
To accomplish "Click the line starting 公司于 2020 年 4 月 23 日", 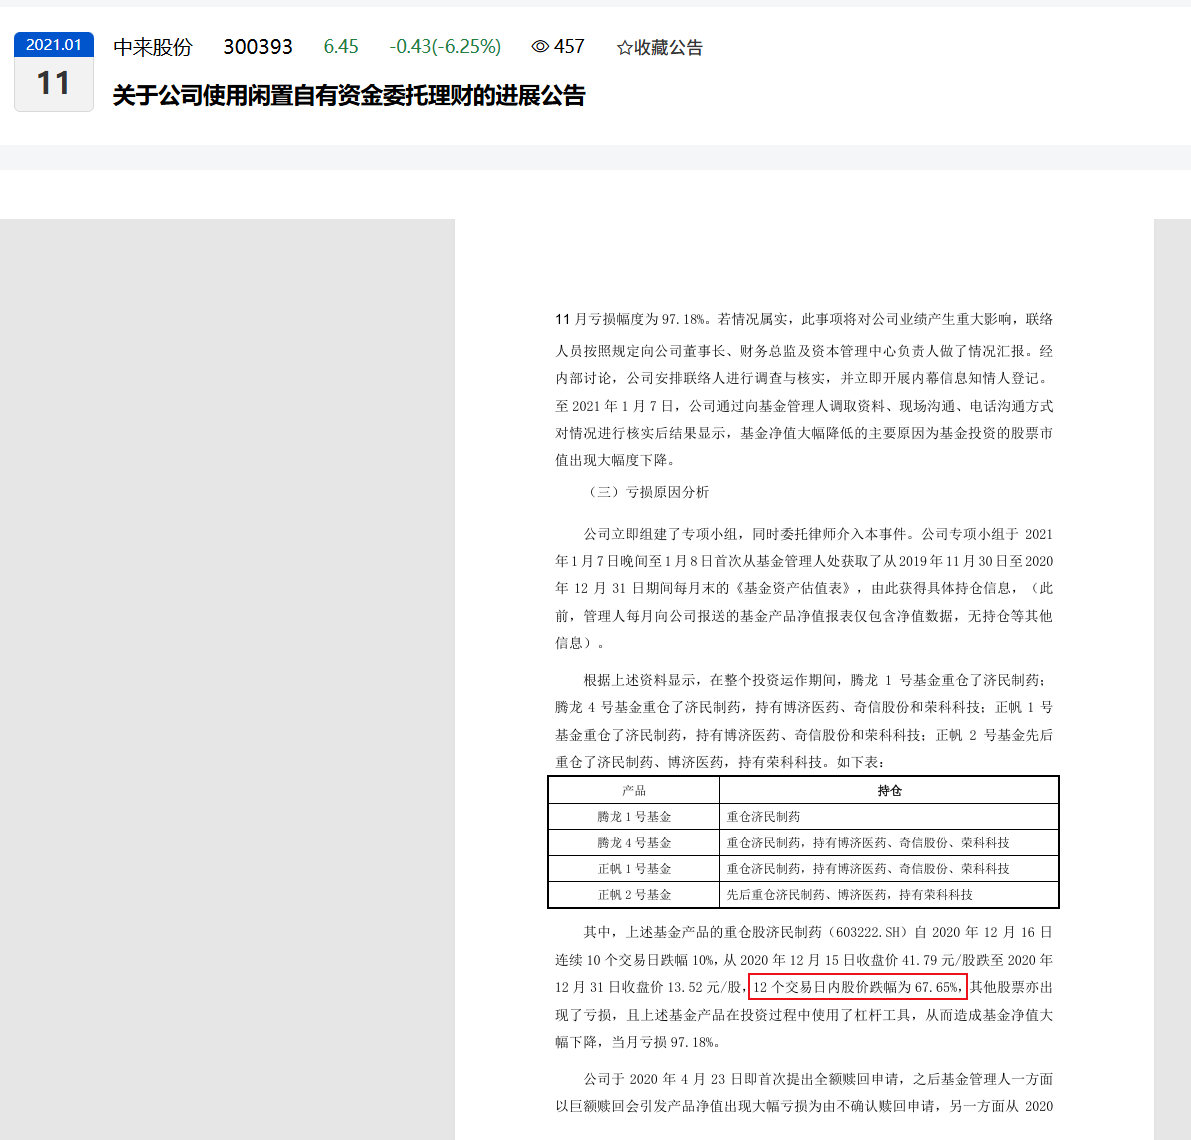I will (818, 1079).
